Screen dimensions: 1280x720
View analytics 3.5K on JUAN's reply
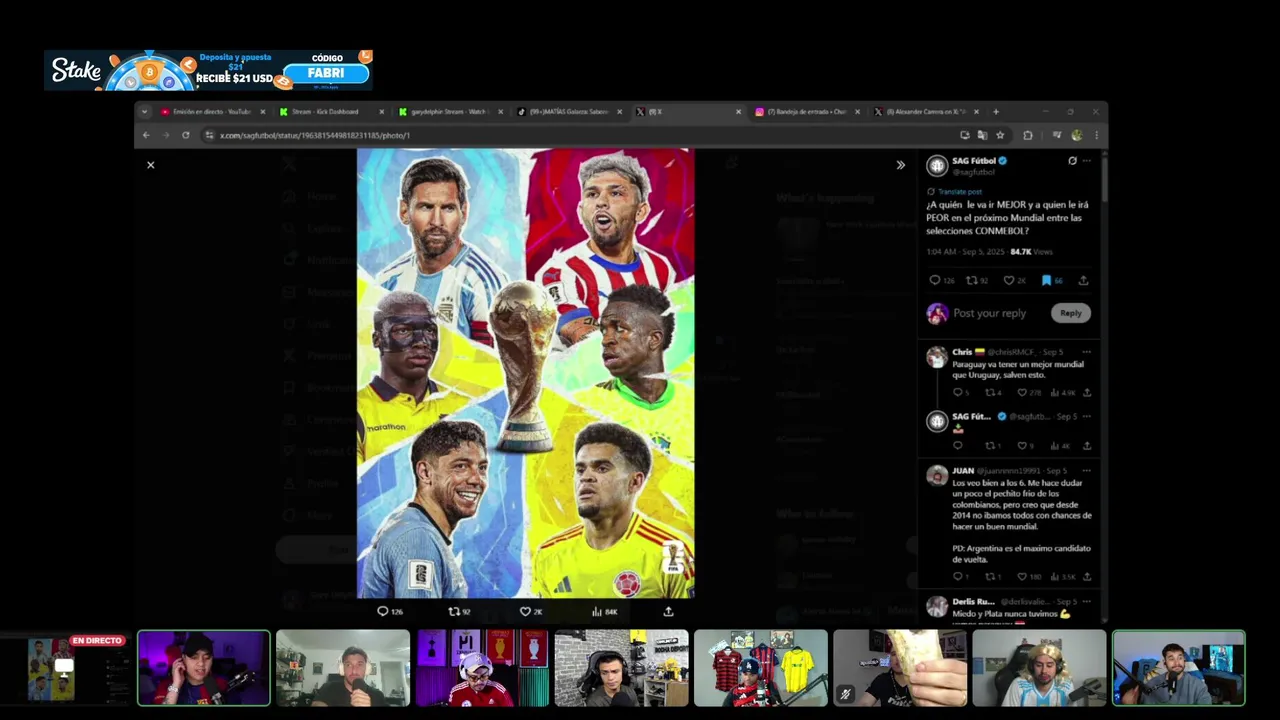[1063, 577]
